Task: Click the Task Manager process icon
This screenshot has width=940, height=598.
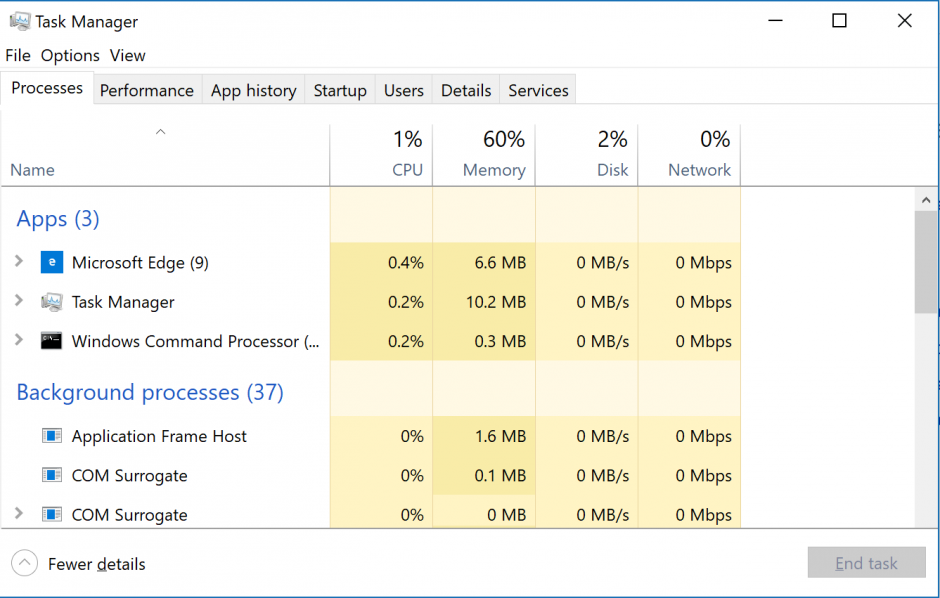Action: (51, 302)
